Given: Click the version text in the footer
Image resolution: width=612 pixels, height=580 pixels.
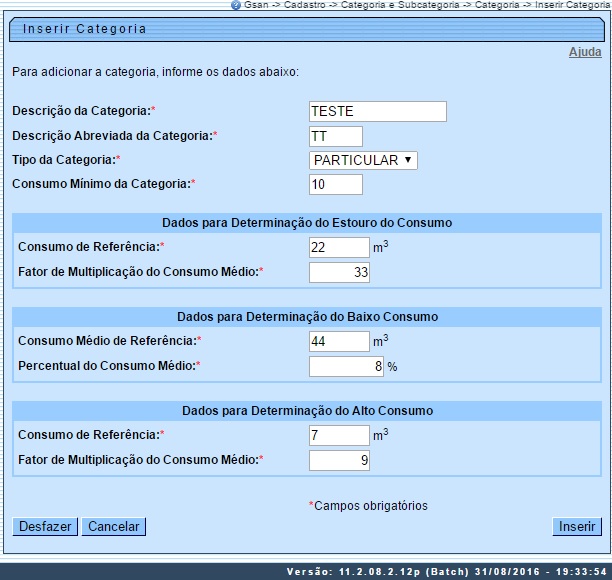Looking at the screenshot, I should pyautogui.click(x=447, y=572).
